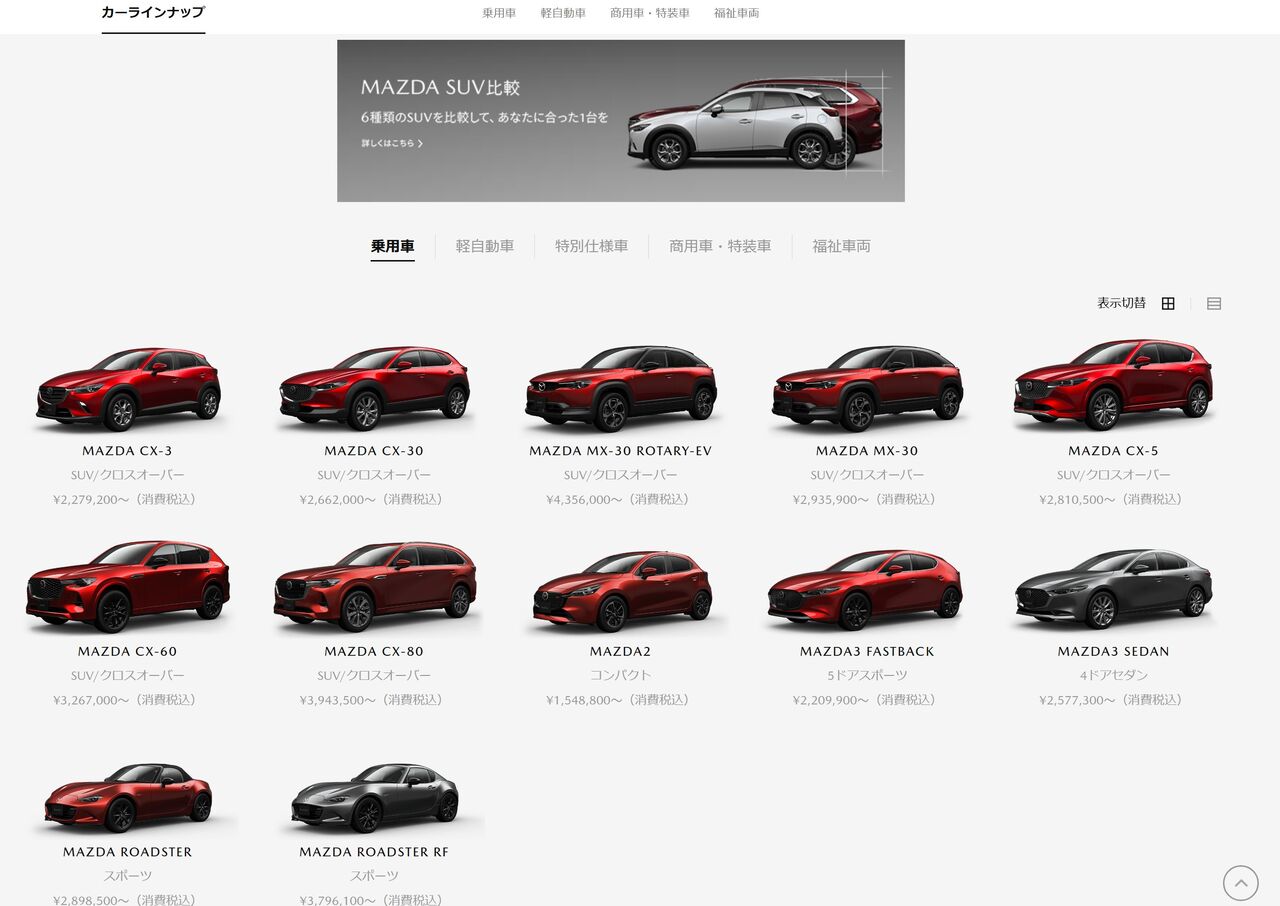
Task: Select the 特別仕様車 category tab
Action: [x=591, y=246]
